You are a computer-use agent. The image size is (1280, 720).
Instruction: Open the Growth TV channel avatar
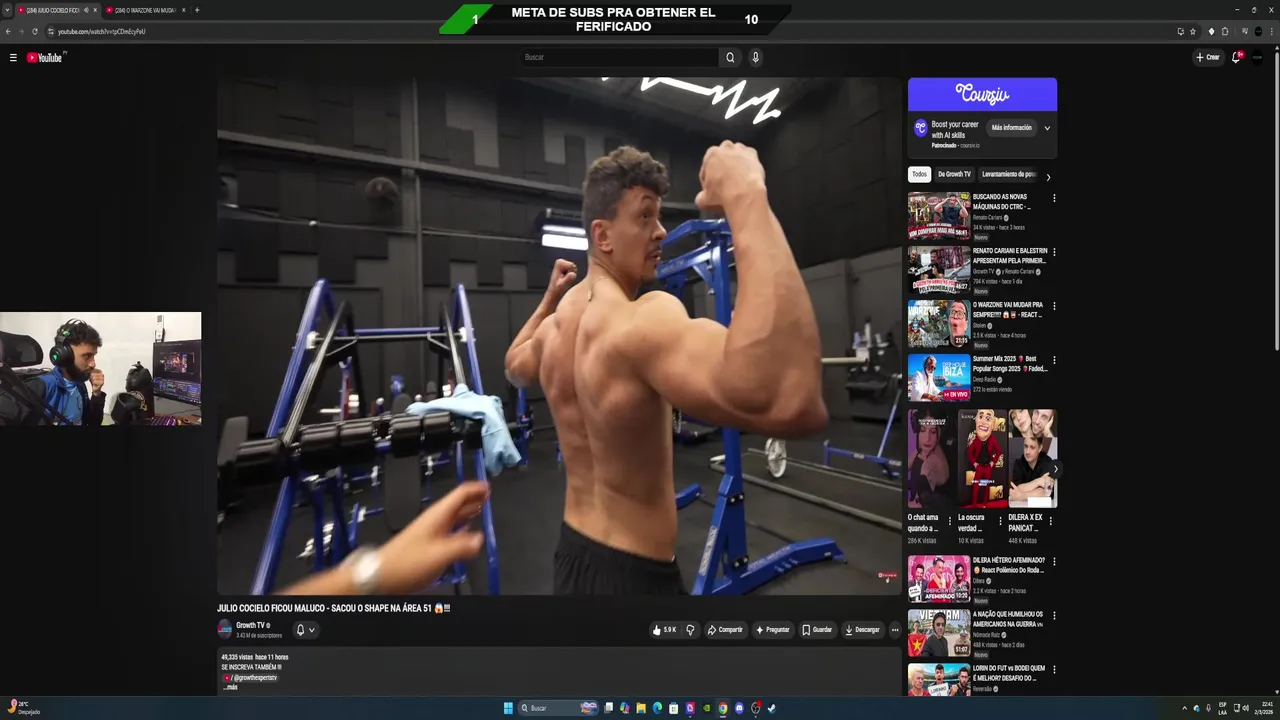point(225,629)
